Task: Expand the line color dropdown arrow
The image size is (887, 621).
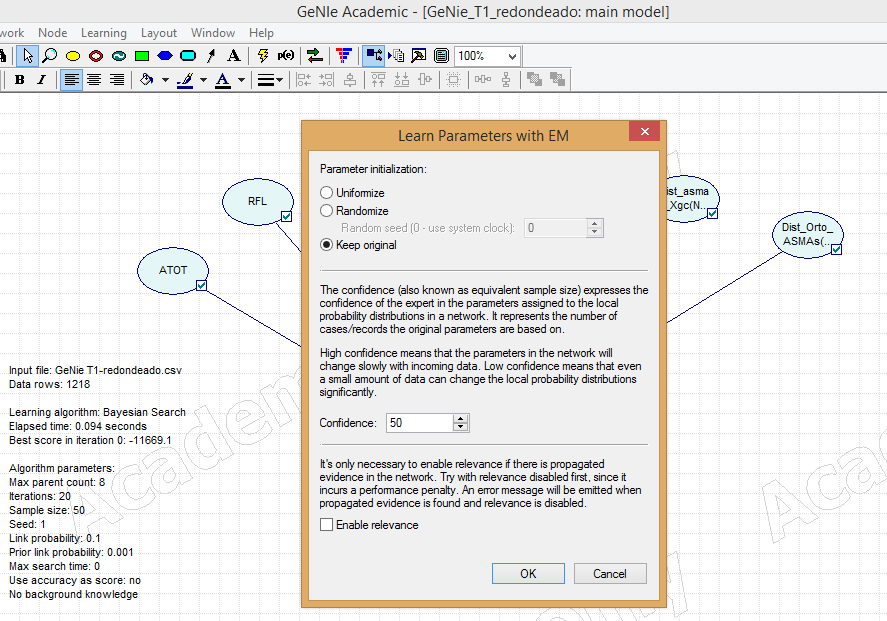Action: (203, 80)
